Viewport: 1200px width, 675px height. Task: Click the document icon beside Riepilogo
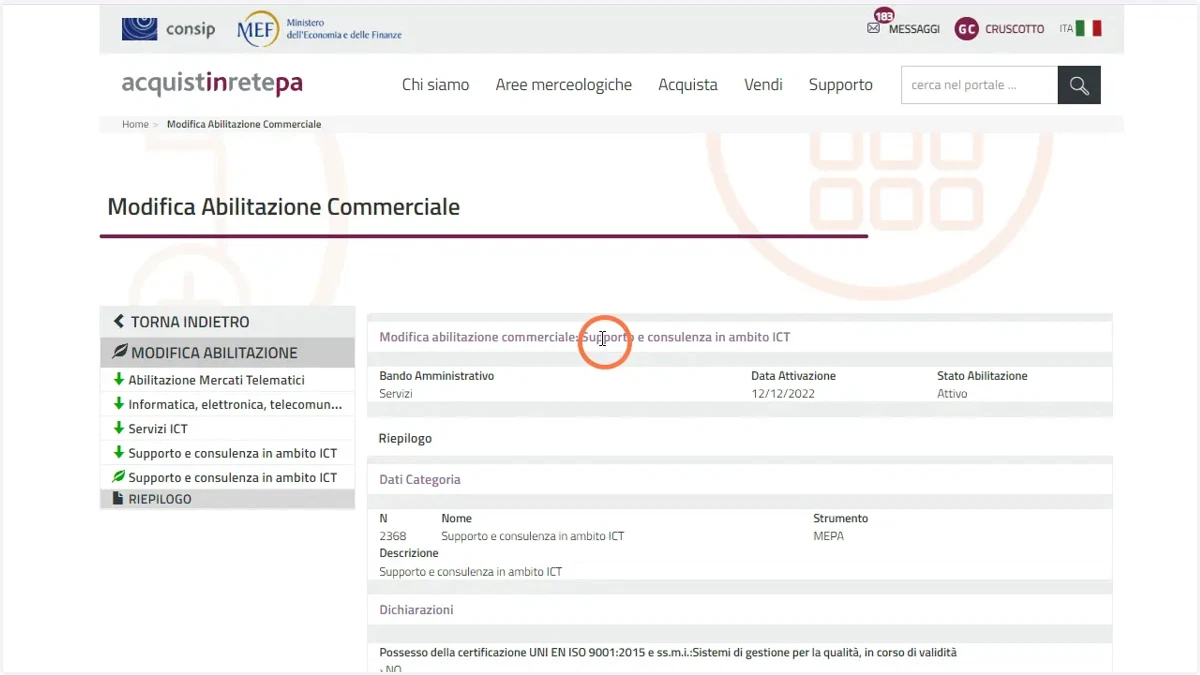point(119,498)
